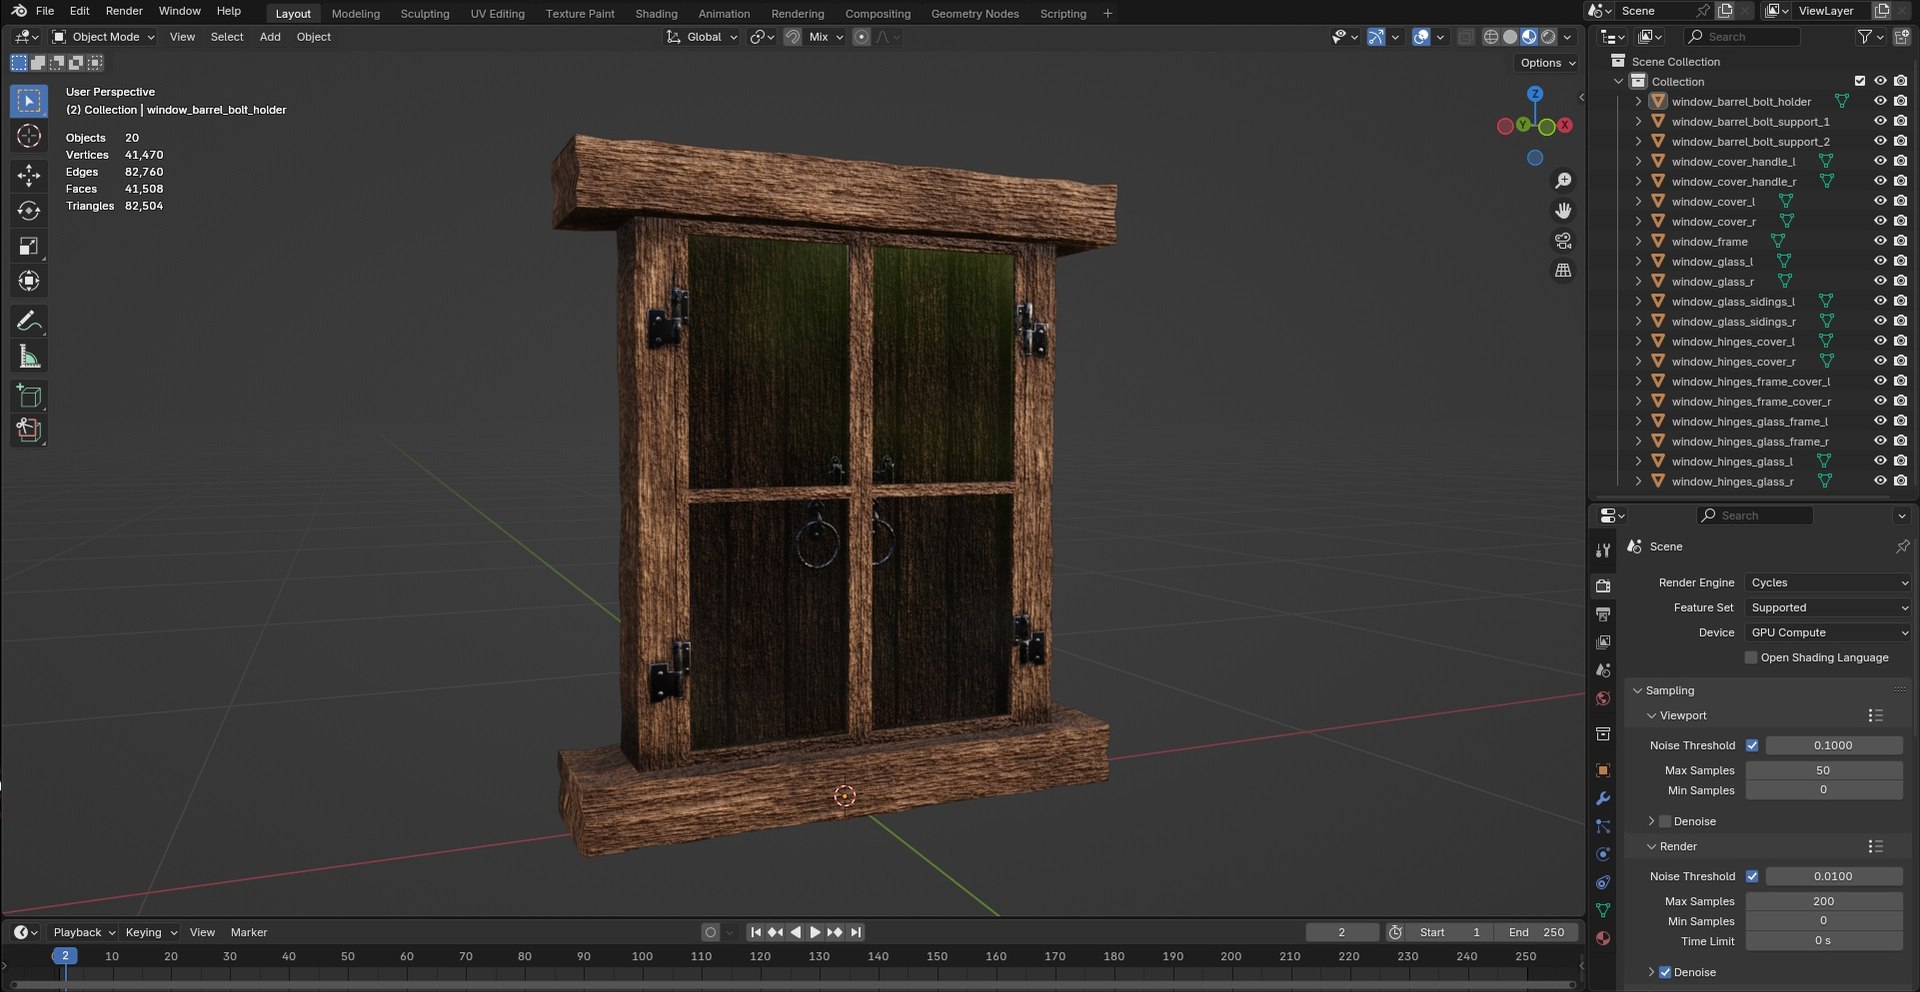This screenshot has width=1920, height=992.
Task: Select the Add Cube tool
Action: pos(29,396)
